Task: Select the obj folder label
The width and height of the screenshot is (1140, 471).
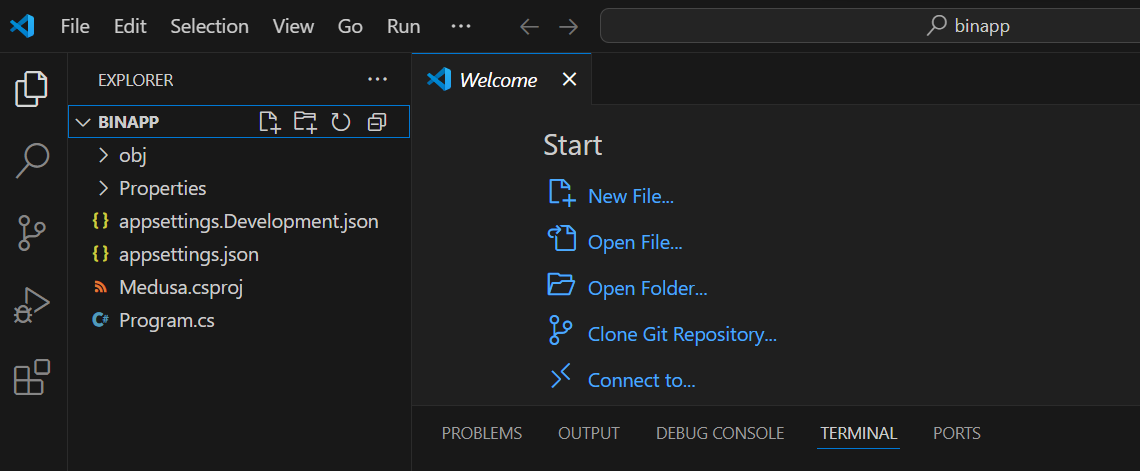Action: (x=133, y=156)
